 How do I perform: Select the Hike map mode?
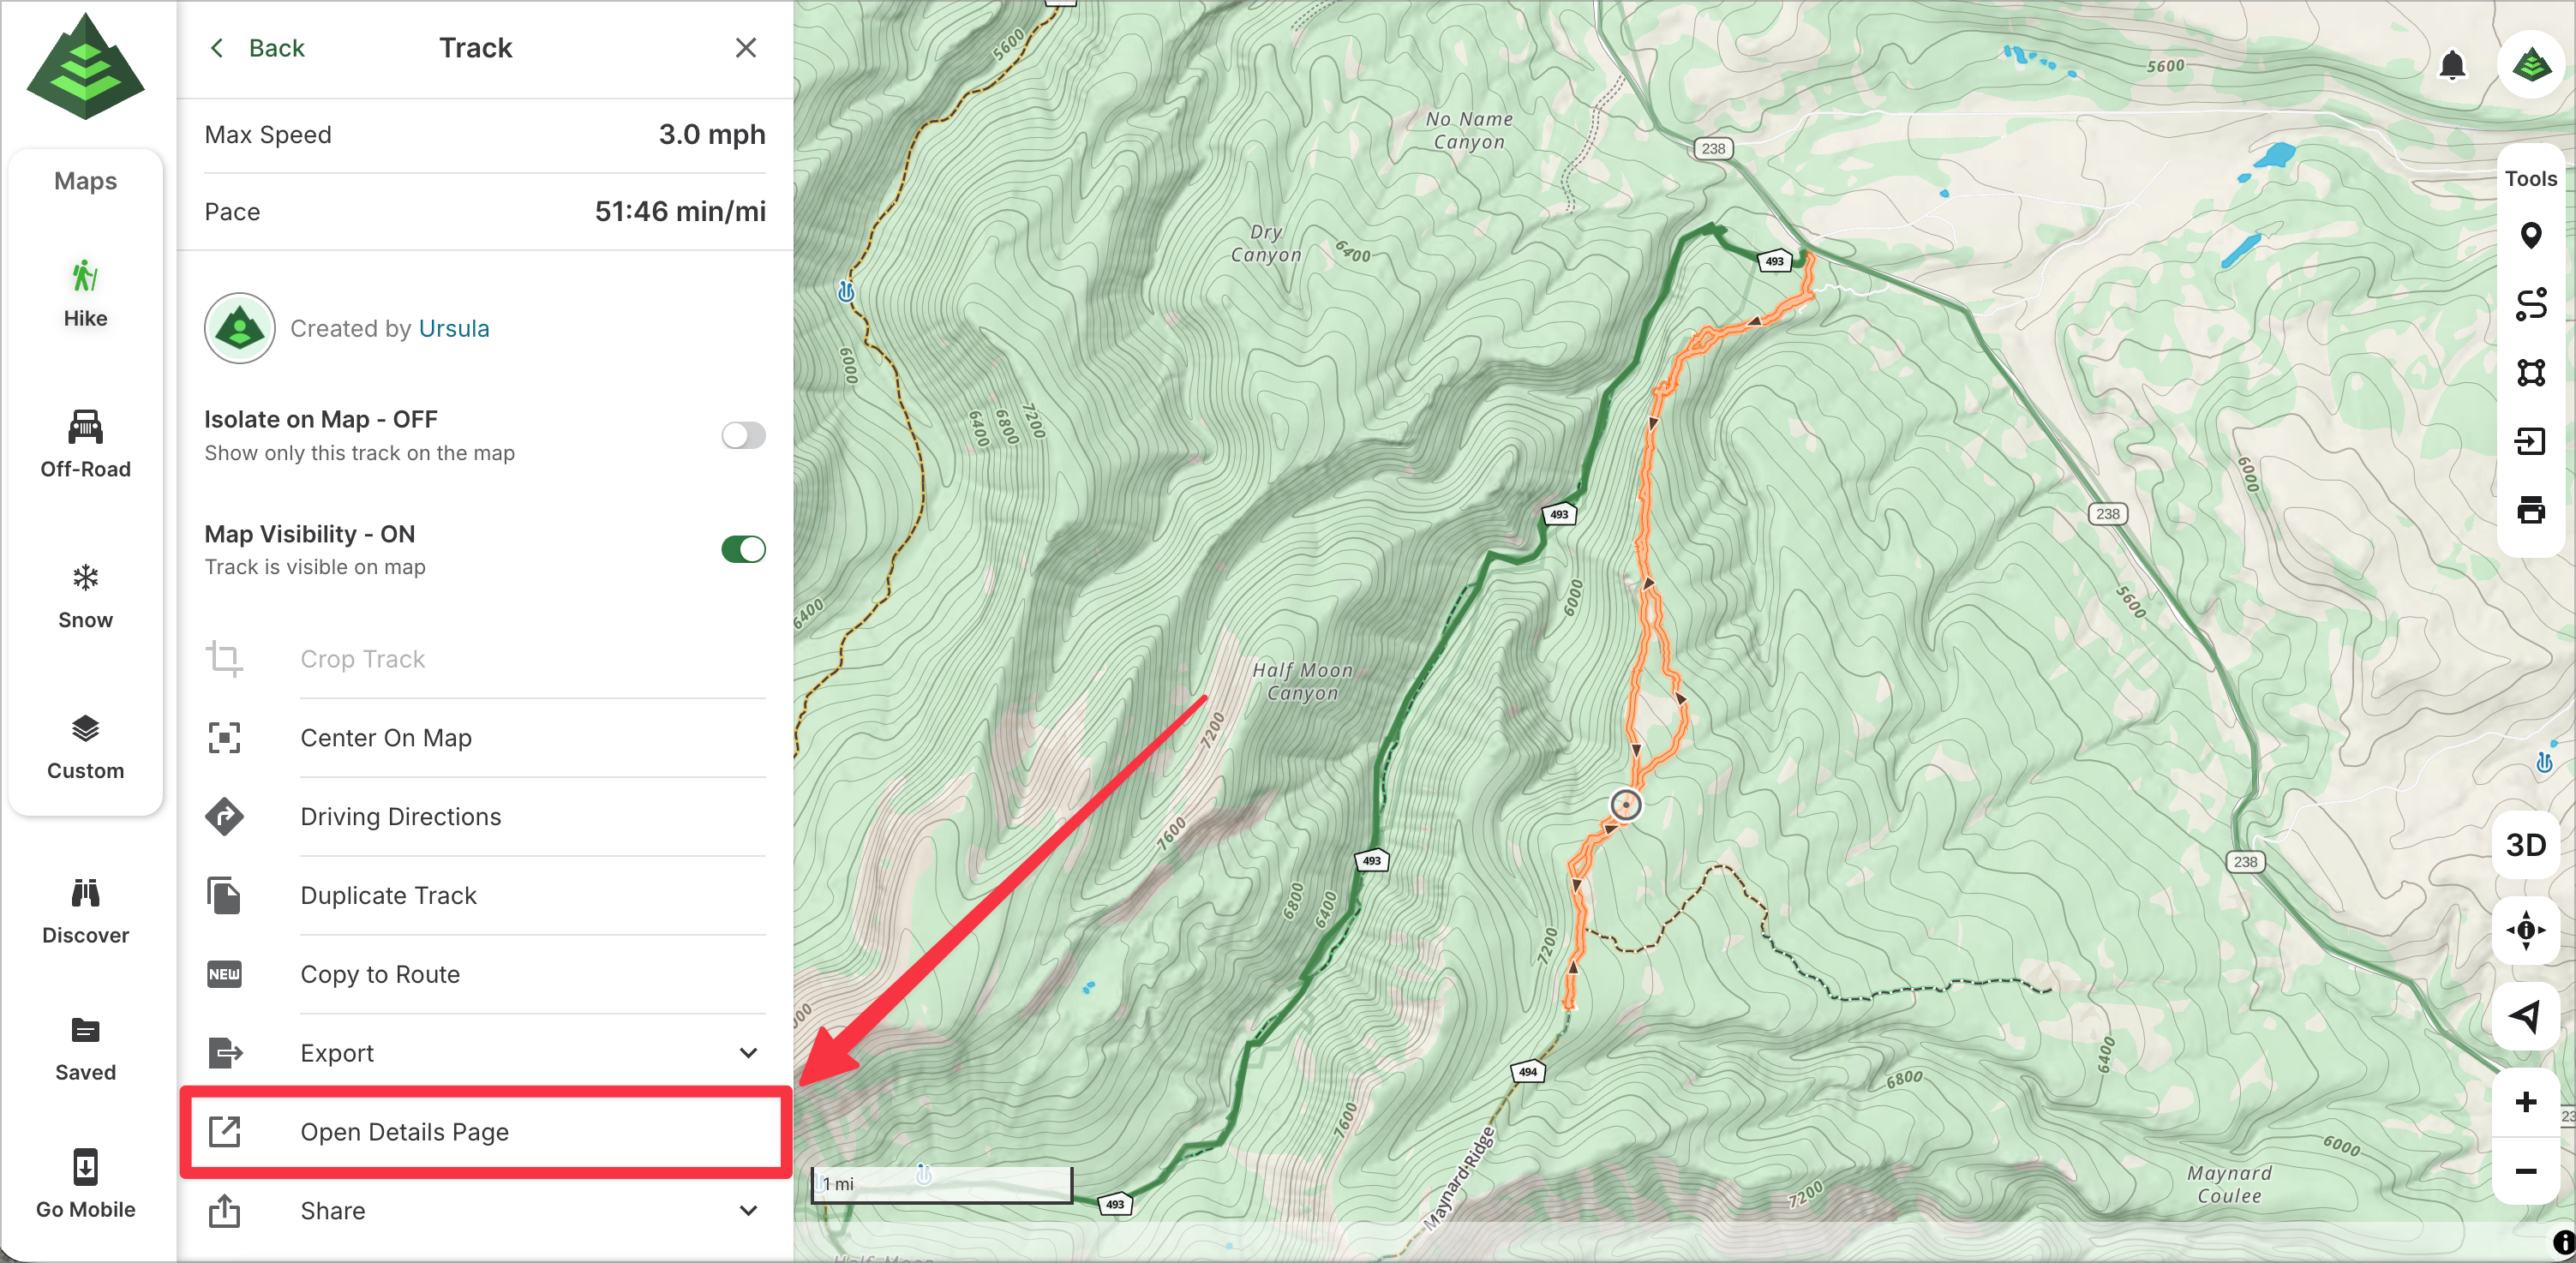pos(85,294)
